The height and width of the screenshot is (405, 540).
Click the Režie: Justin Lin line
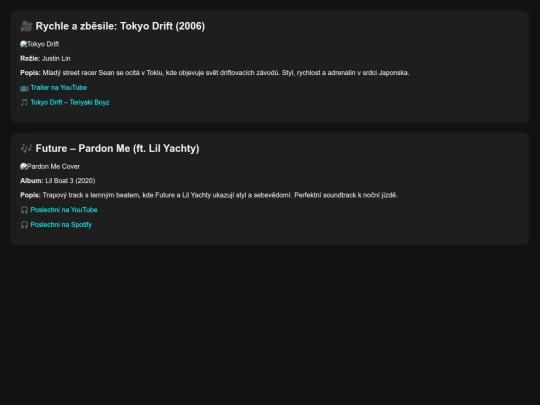pos(45,59)
